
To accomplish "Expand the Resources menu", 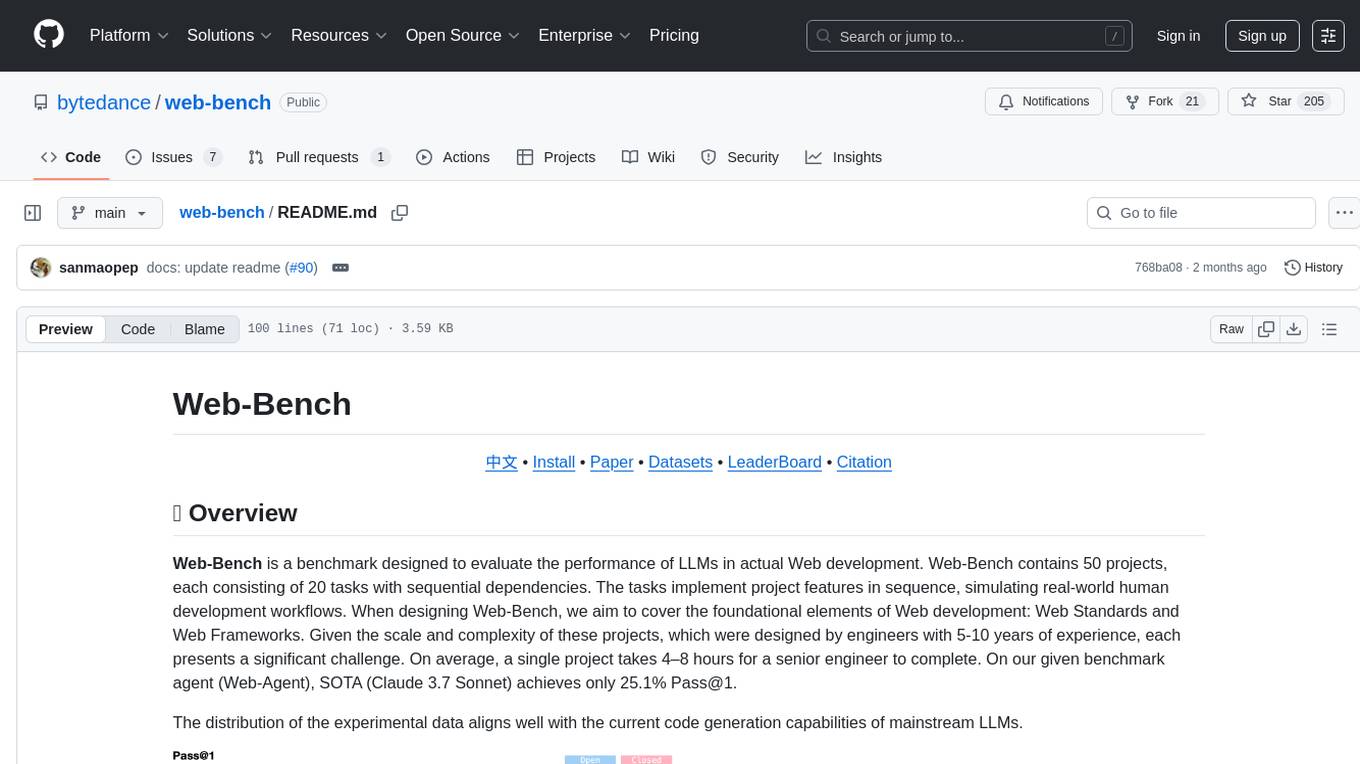I will [x=339, y=35].
